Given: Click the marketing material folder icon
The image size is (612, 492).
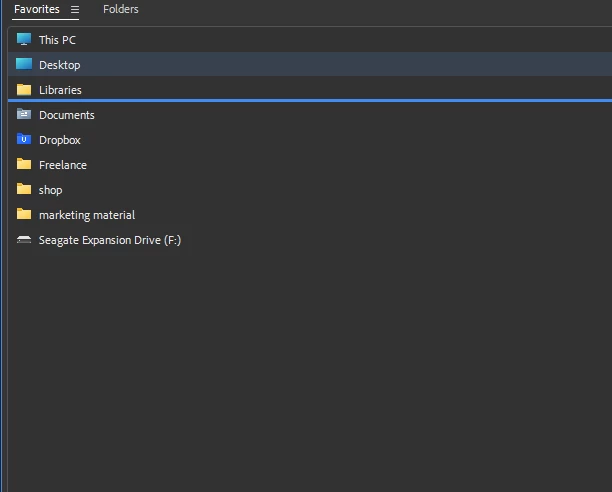Looking at the screenshot, I should (x=24, y=214).
